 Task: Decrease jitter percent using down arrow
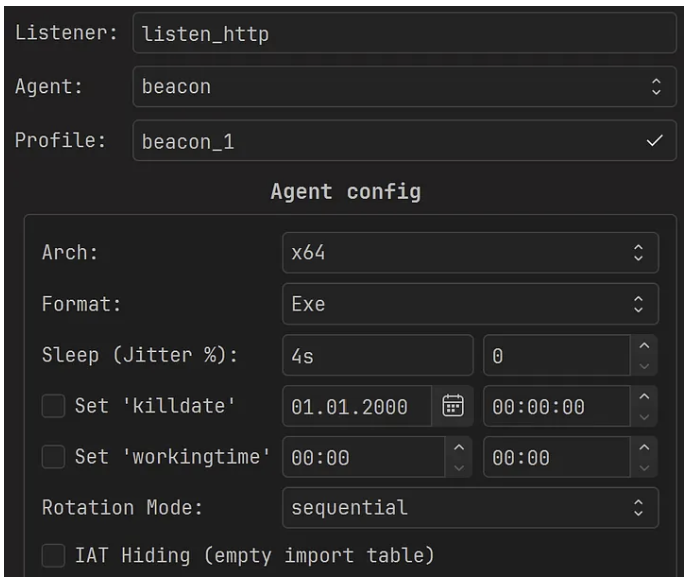(x=643, y=365)
